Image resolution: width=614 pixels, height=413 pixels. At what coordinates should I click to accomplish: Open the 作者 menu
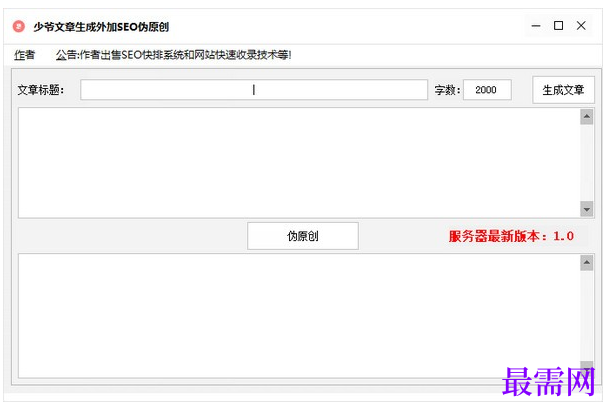(25, 55)
